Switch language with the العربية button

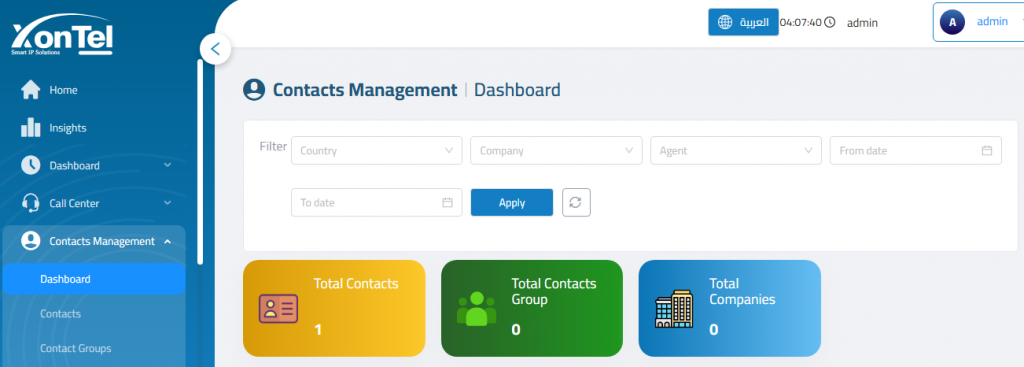[743, 22]
